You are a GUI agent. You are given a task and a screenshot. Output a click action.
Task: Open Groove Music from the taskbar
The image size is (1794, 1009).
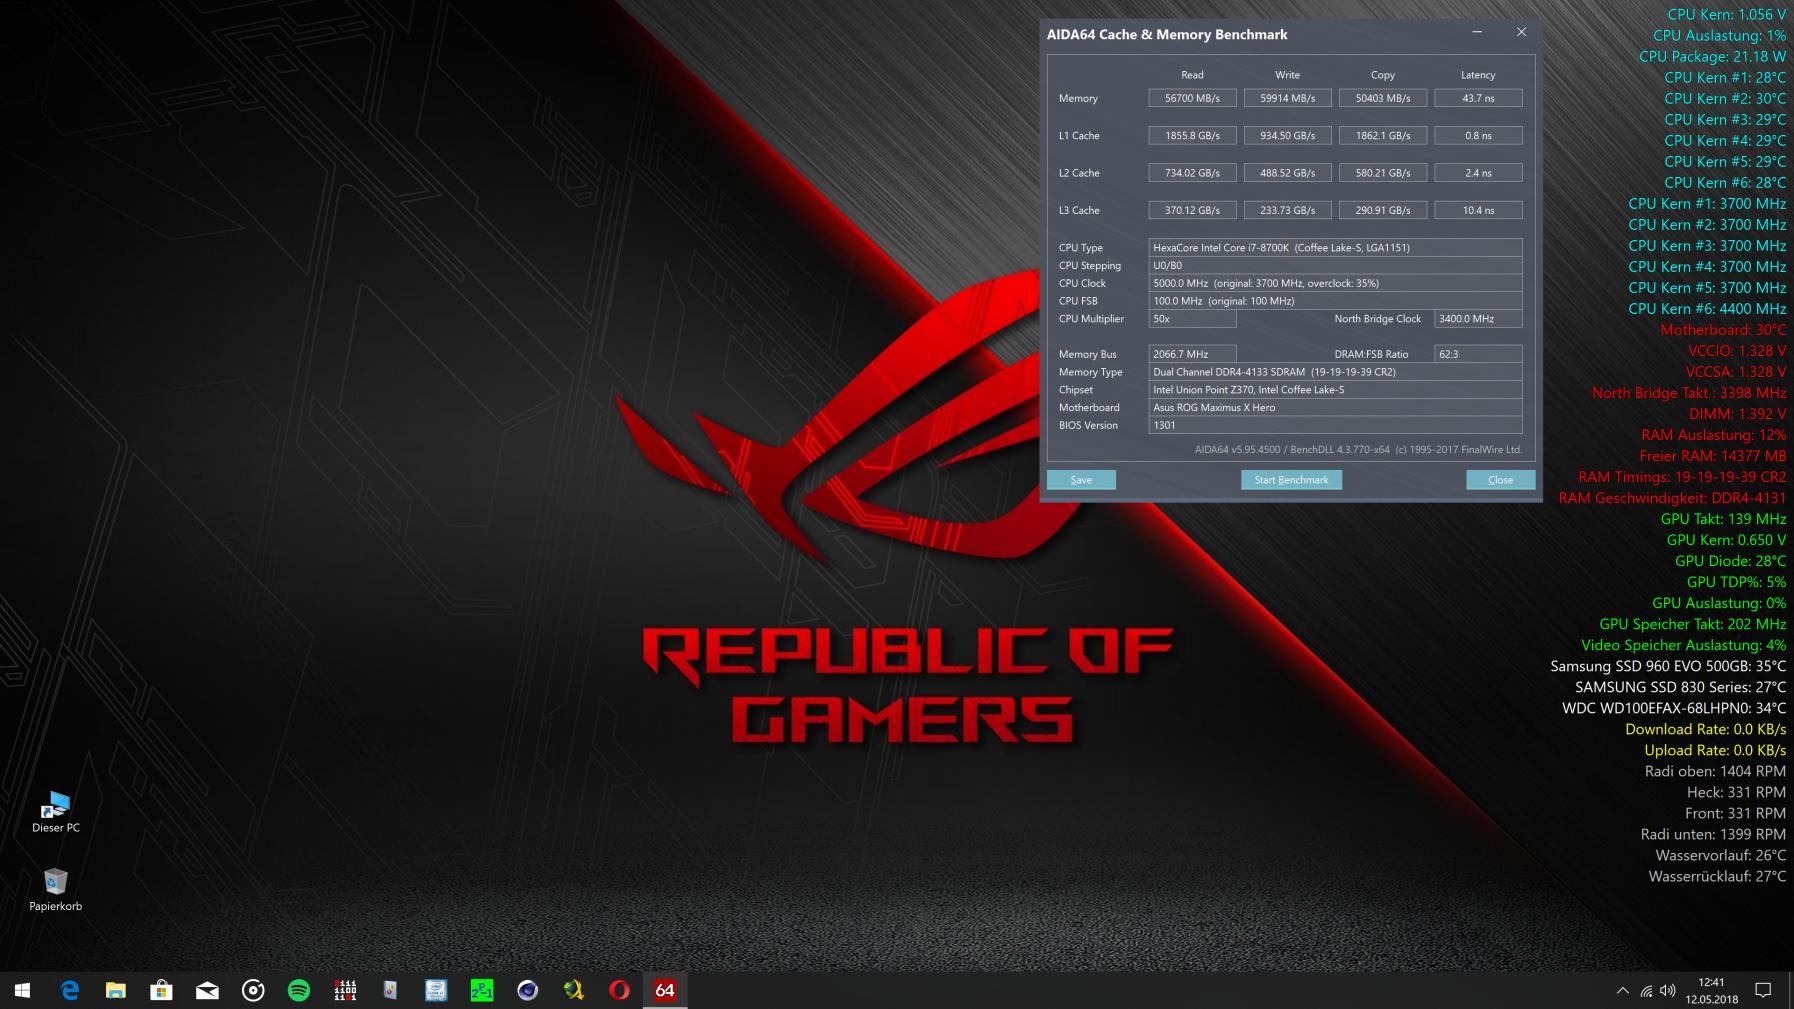(x=253, y=990)
